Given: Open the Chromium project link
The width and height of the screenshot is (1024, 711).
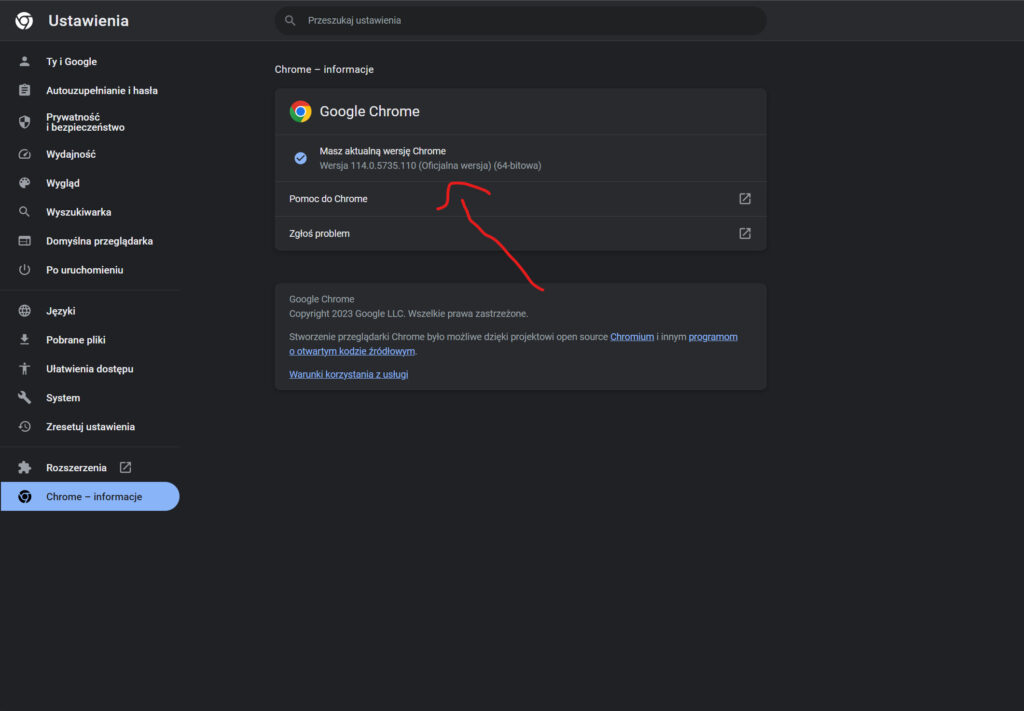Looking at the screenshot, I should point(632,337).
